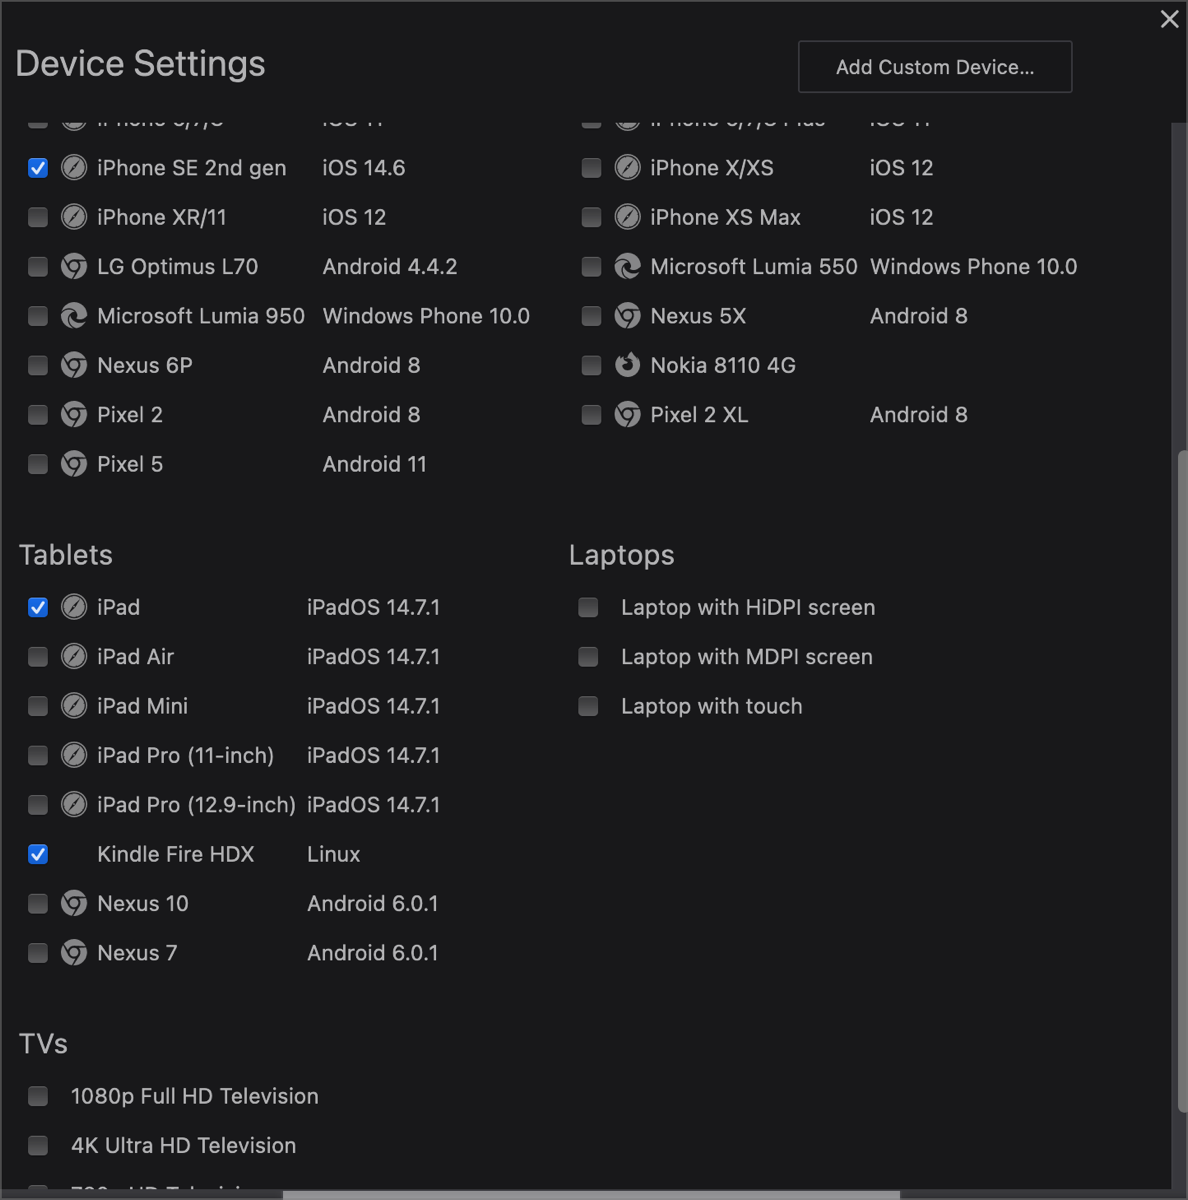Viewport: 1188px width, 1200px height.
Task: Click the Safari icon beside iPhone X/XS
Action: pos(627,168)
